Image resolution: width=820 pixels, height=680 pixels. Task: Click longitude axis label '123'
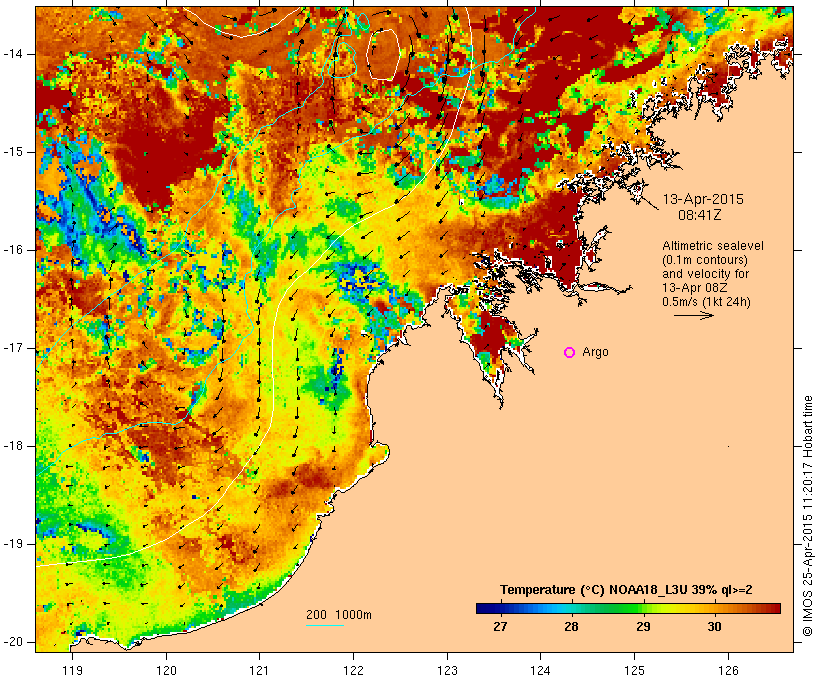pyautogui.click(x=447, y=670)
